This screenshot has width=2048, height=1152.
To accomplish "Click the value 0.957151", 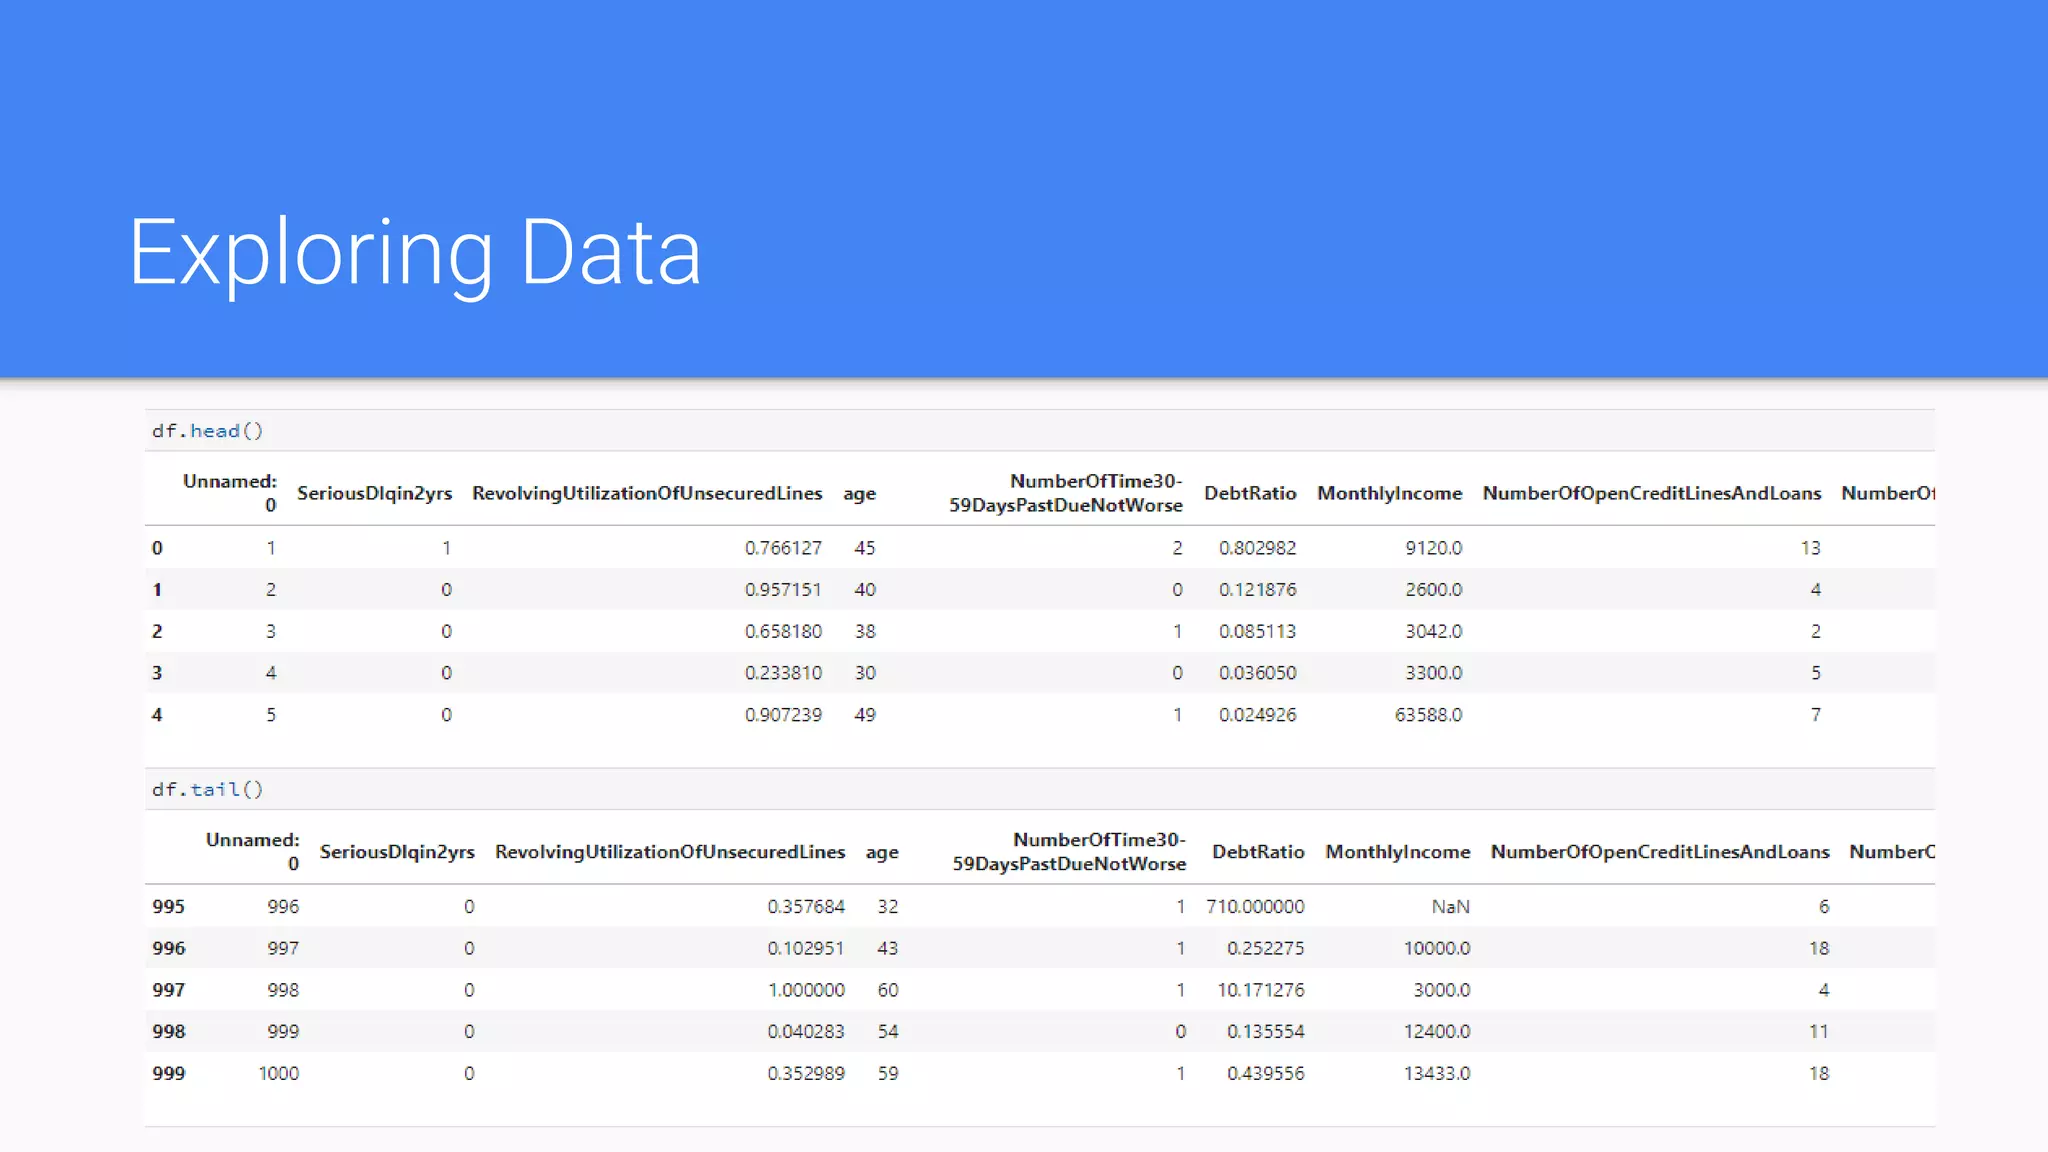I will point(783,590).
